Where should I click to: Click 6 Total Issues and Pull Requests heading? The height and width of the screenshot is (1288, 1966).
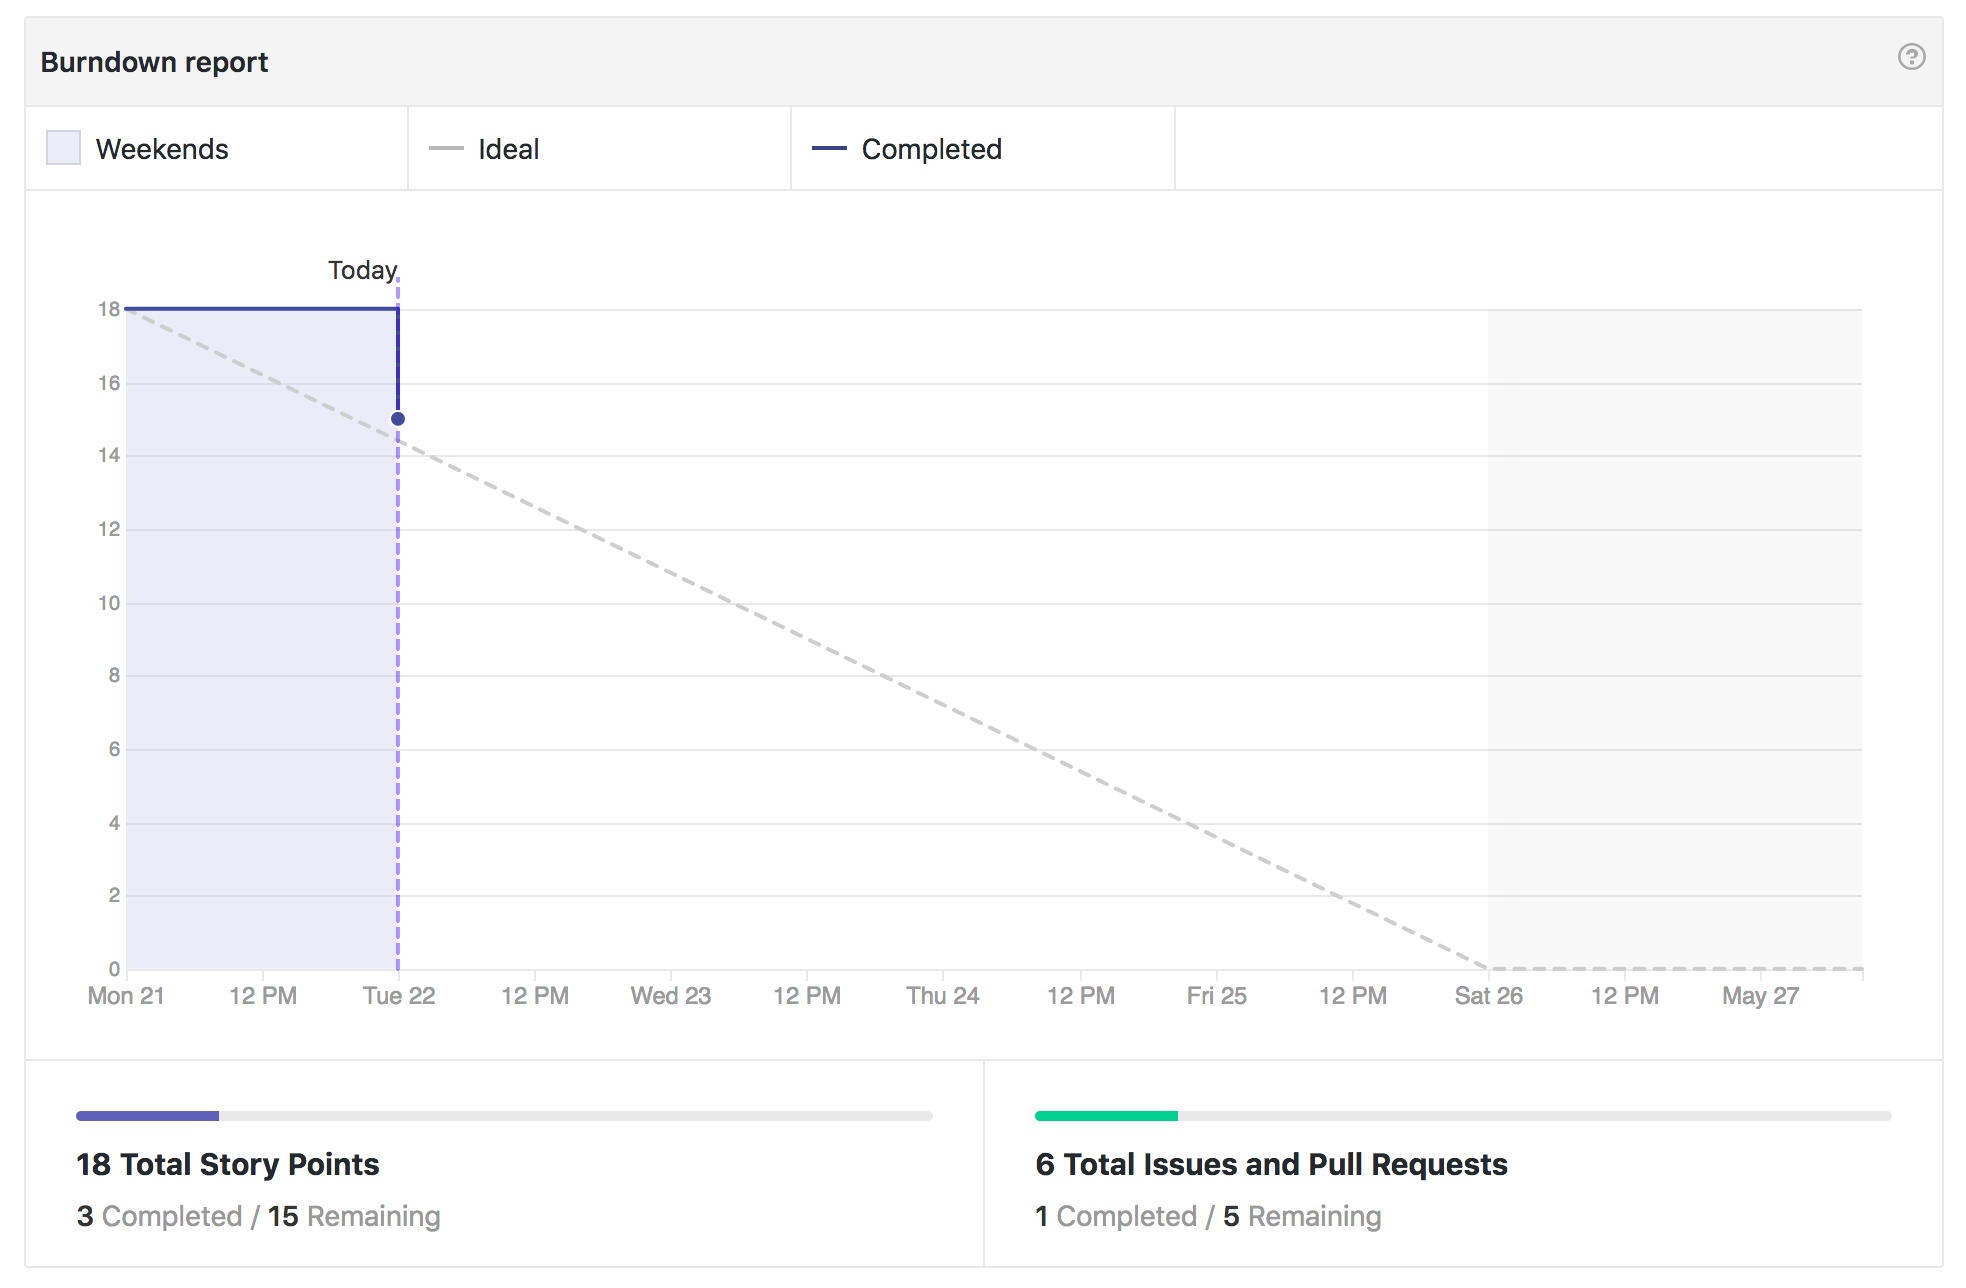click(1271, 1164)
